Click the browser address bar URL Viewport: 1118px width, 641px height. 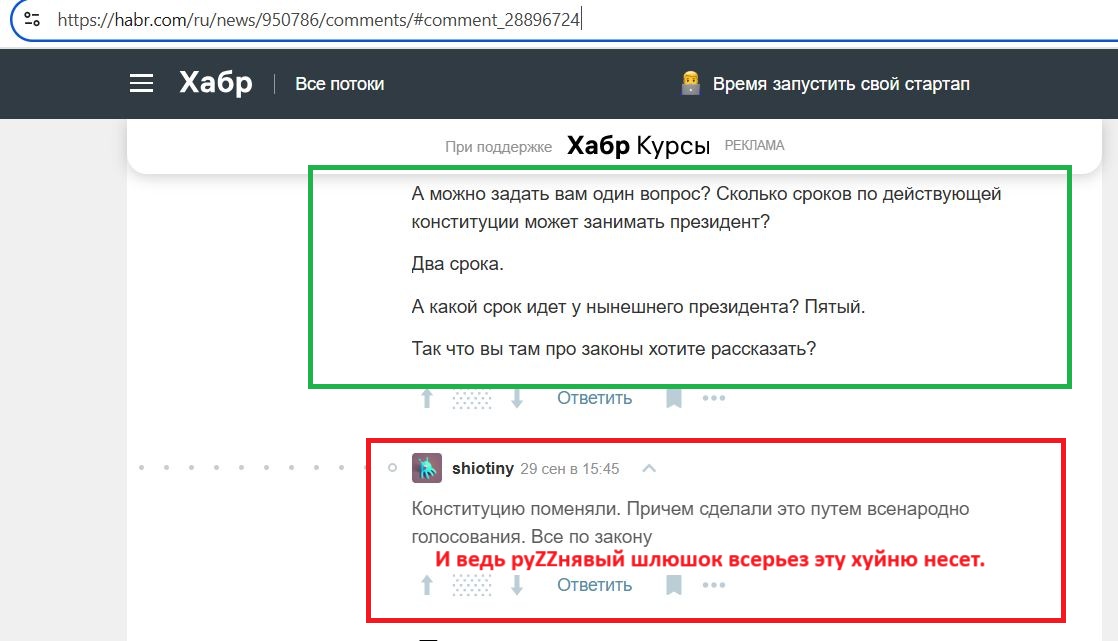[x=320, y=19]
